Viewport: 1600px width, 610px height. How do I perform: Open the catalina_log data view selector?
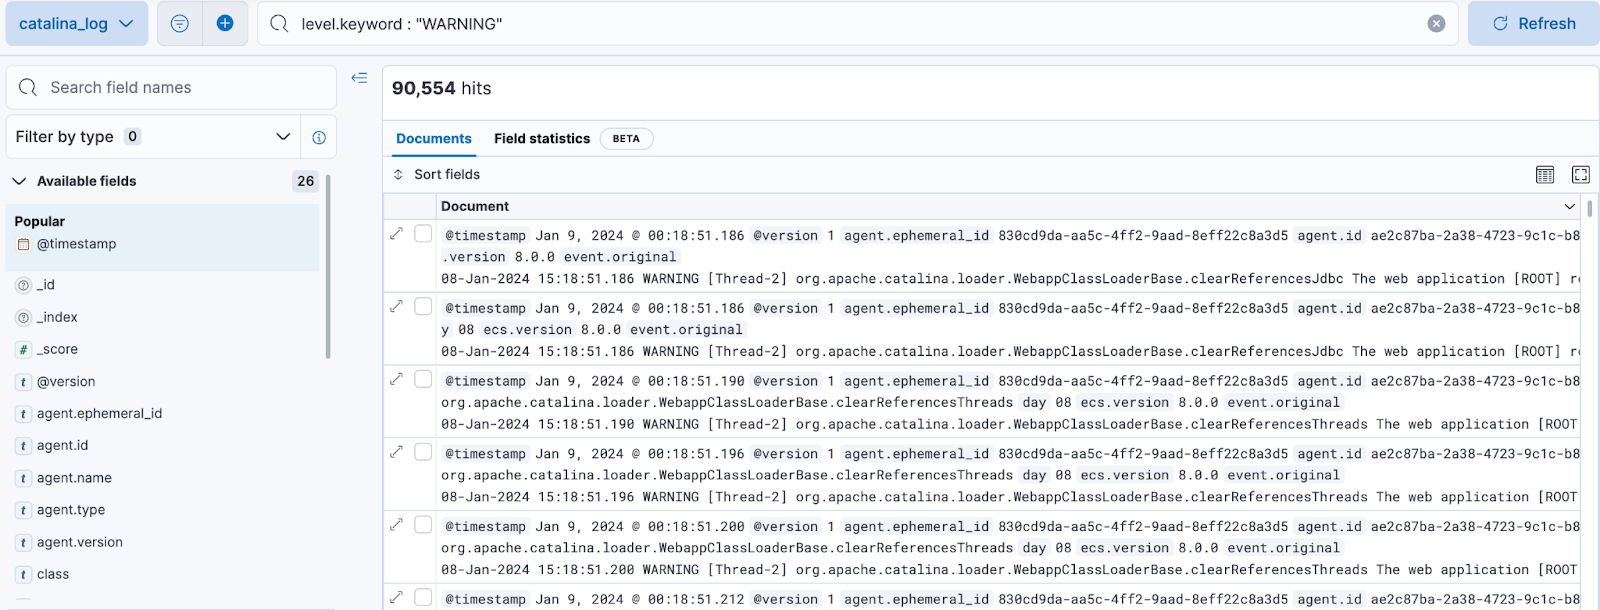tap(76, 23)
